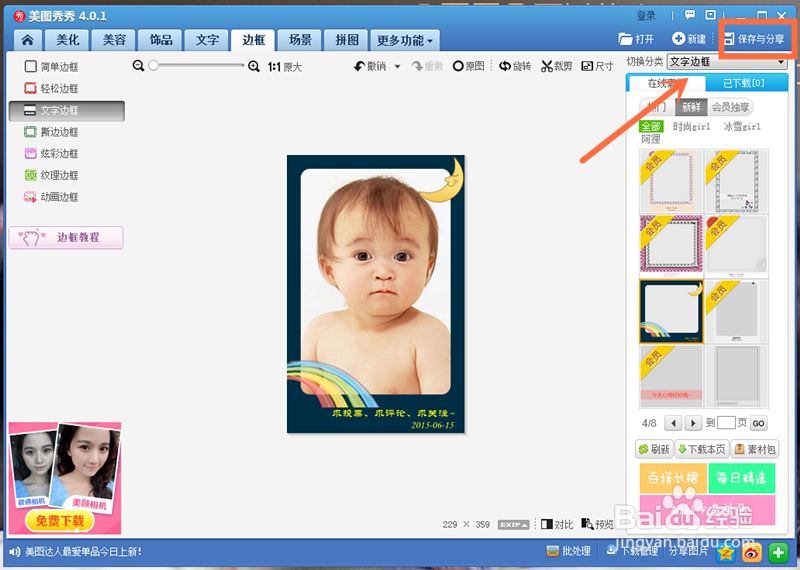Click the 对比 compare button

coord(557,525)
